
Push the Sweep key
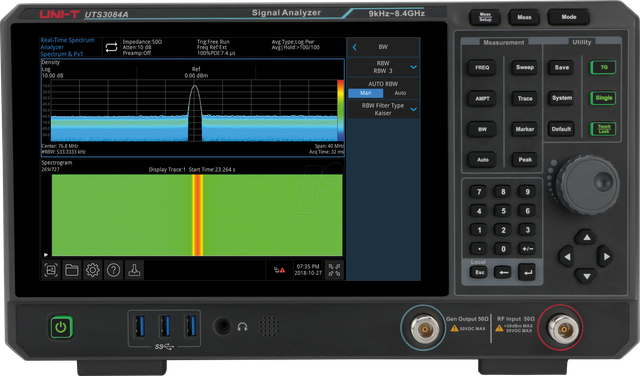525,67
